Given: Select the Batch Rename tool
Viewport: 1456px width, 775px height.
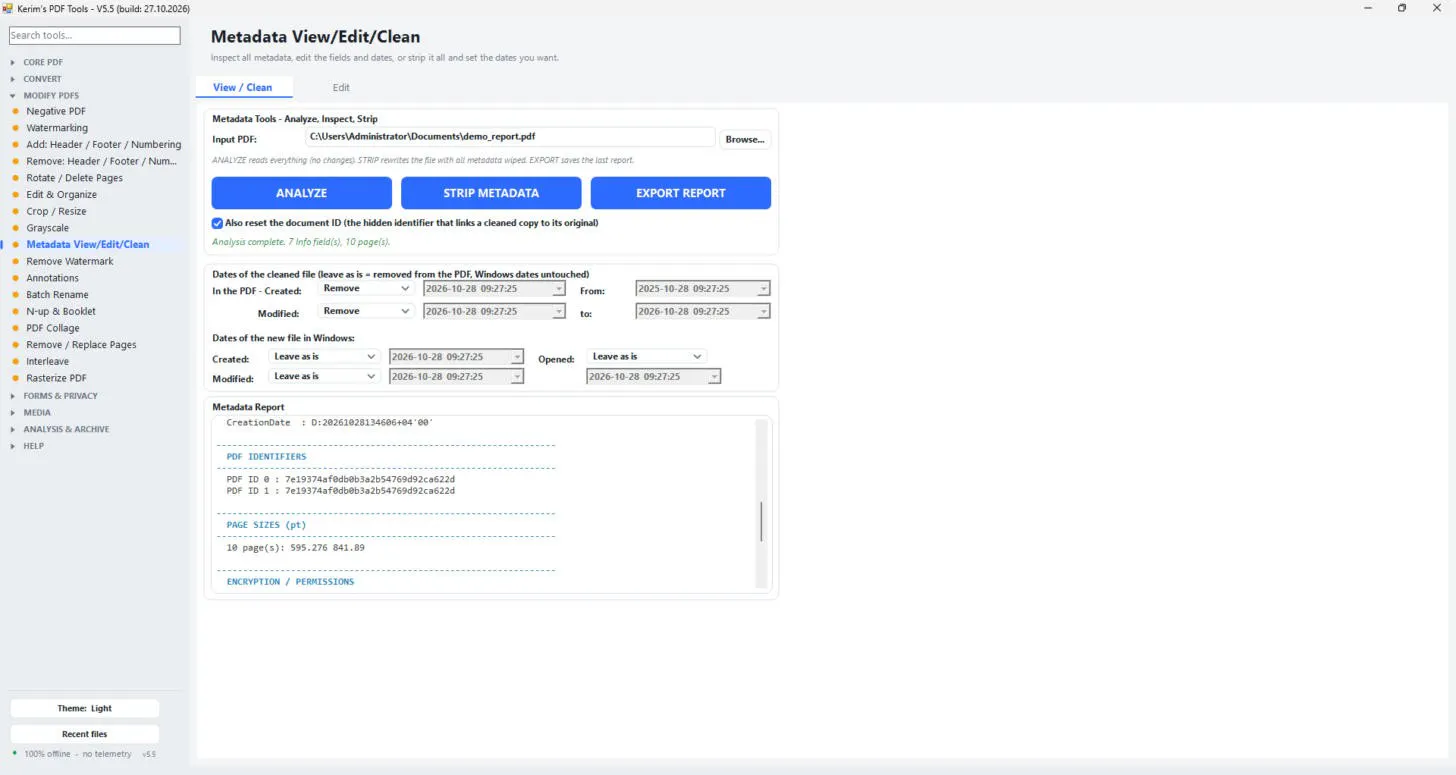Looking at the screenshot, I should pos(57,295).
